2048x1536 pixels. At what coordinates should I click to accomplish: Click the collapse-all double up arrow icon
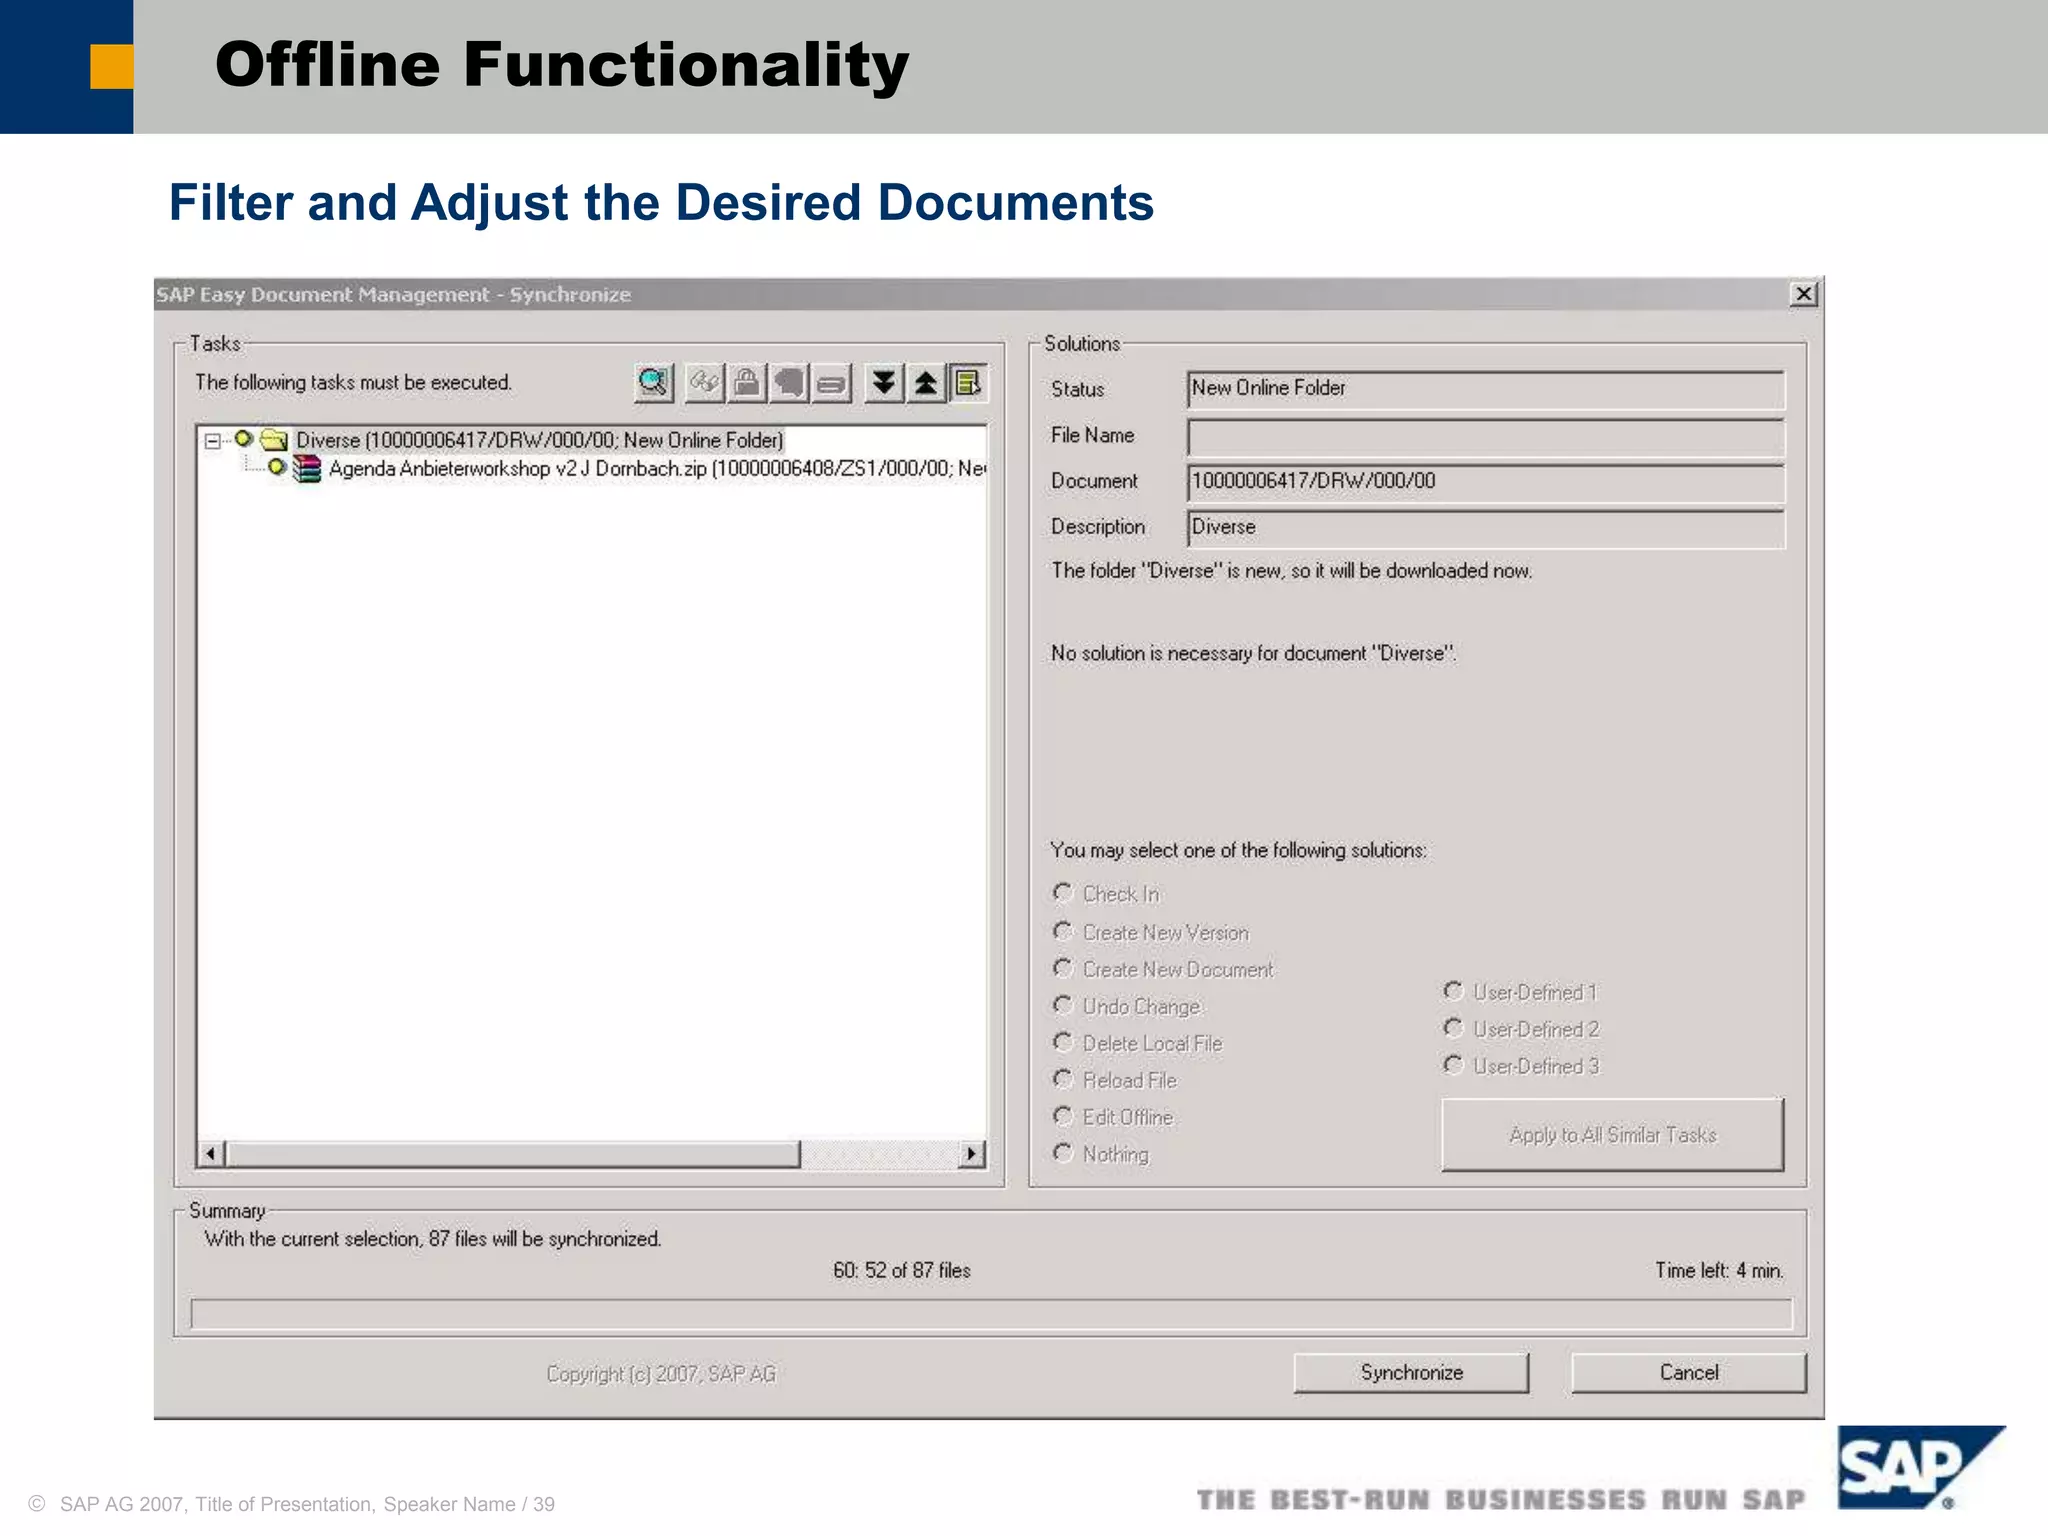[x=925, y=383]
